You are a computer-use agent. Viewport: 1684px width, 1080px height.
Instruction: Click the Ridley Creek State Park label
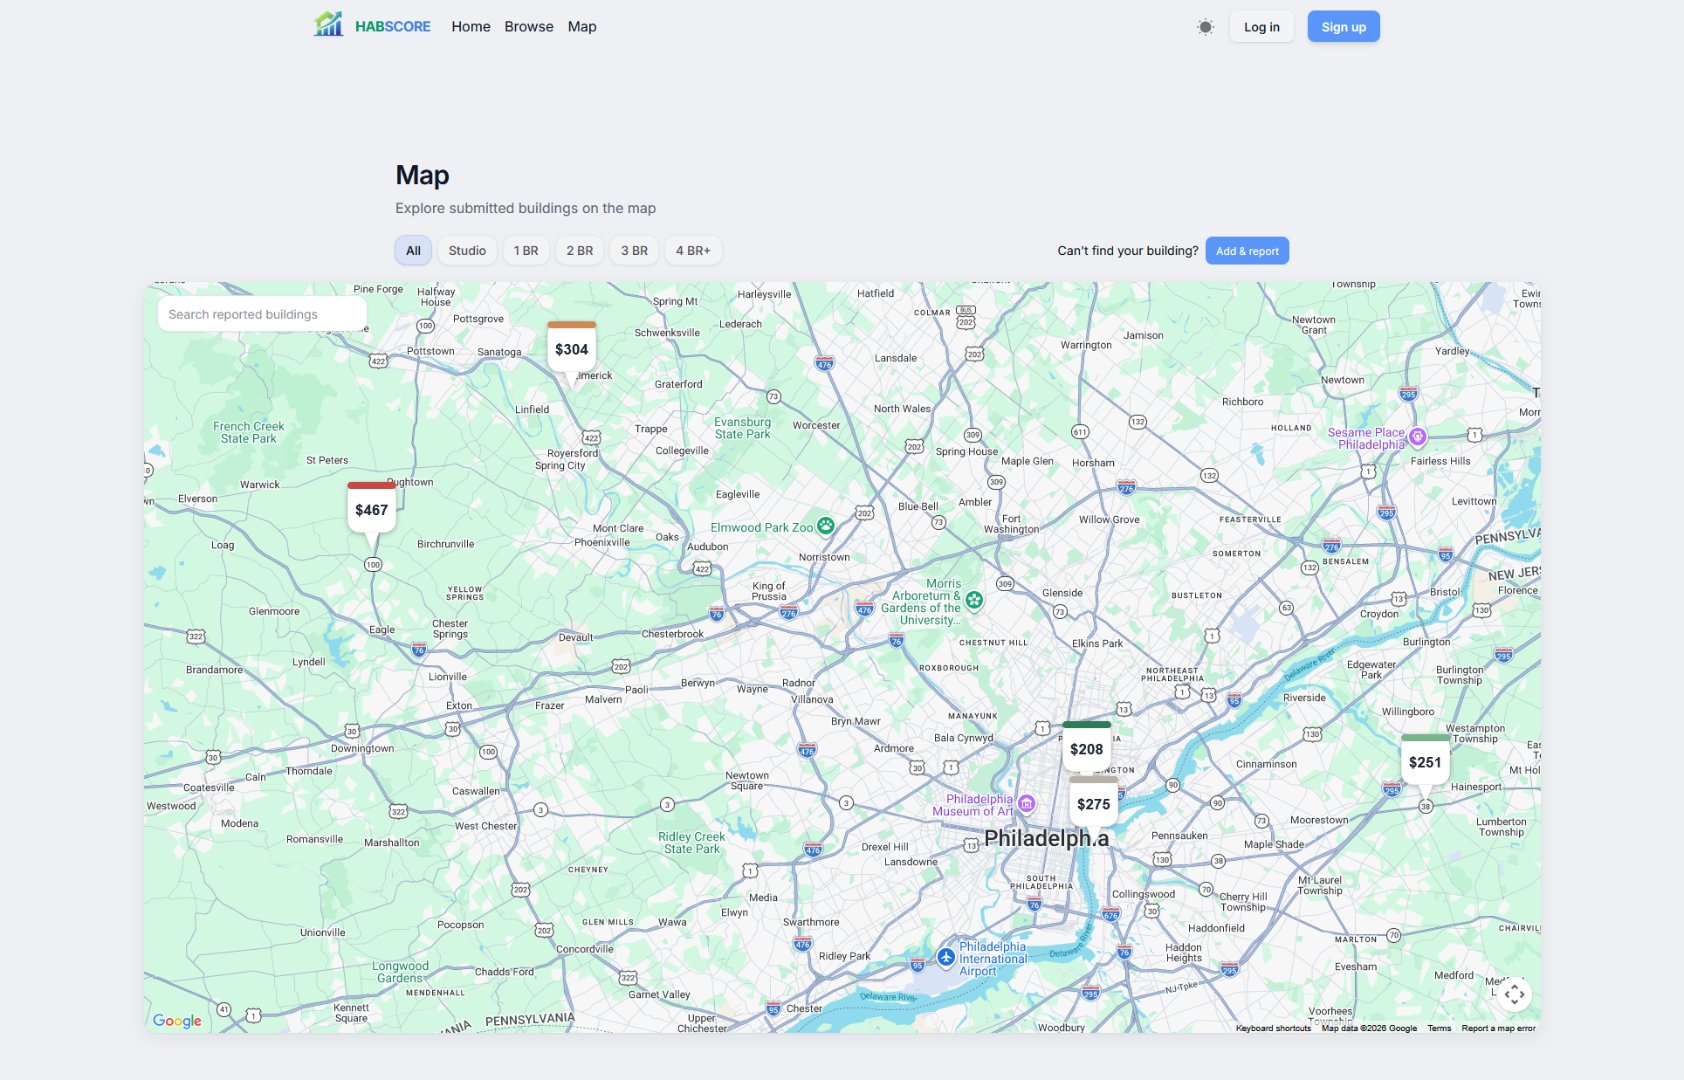(692, 843)
